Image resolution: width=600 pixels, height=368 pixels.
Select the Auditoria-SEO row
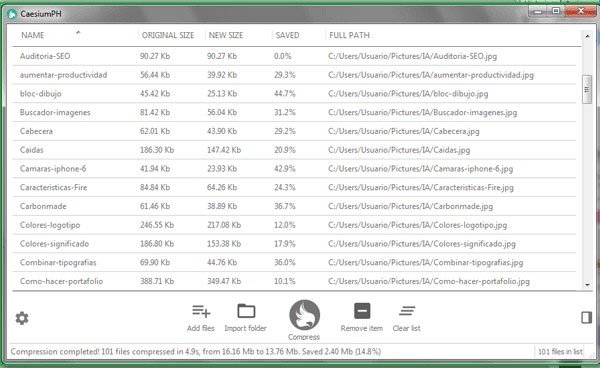(x=294, y=56)
